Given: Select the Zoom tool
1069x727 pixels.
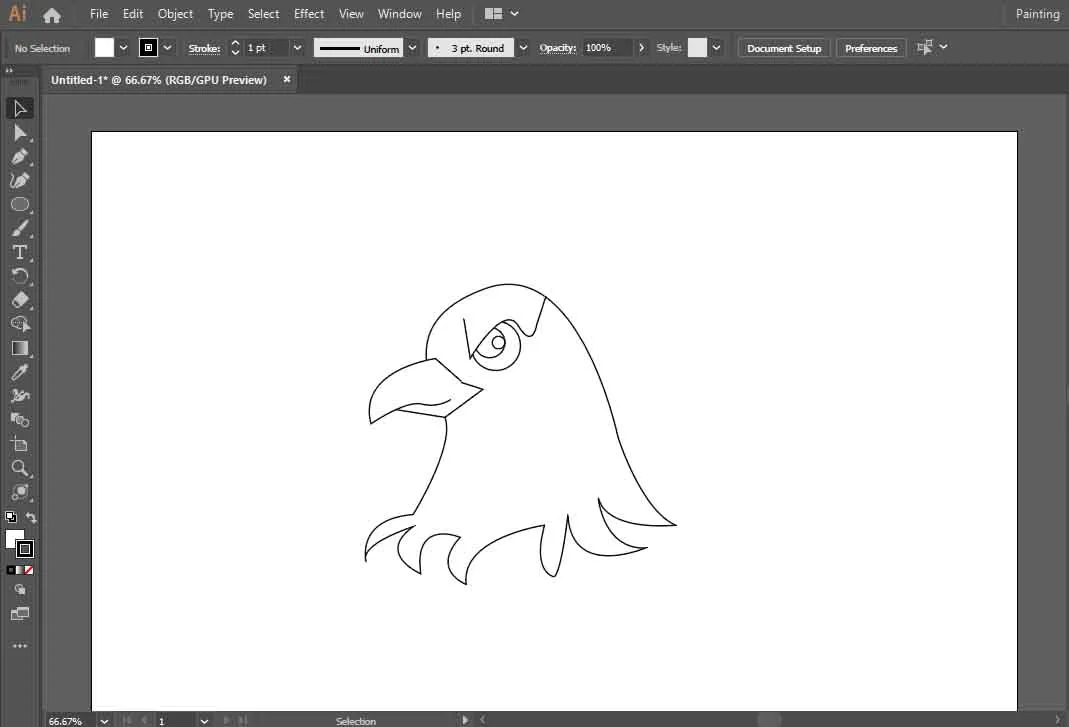Looking at the screenshot, I should (x=20, y=468).
